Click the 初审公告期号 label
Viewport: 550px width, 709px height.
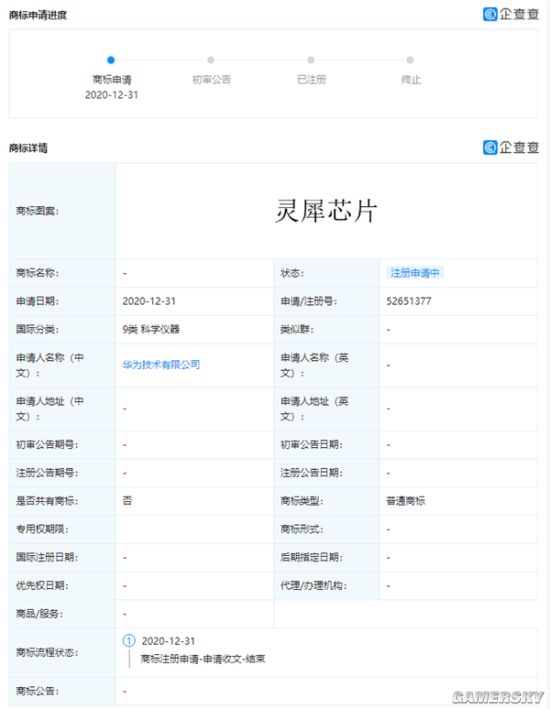[x=47, y=444]
